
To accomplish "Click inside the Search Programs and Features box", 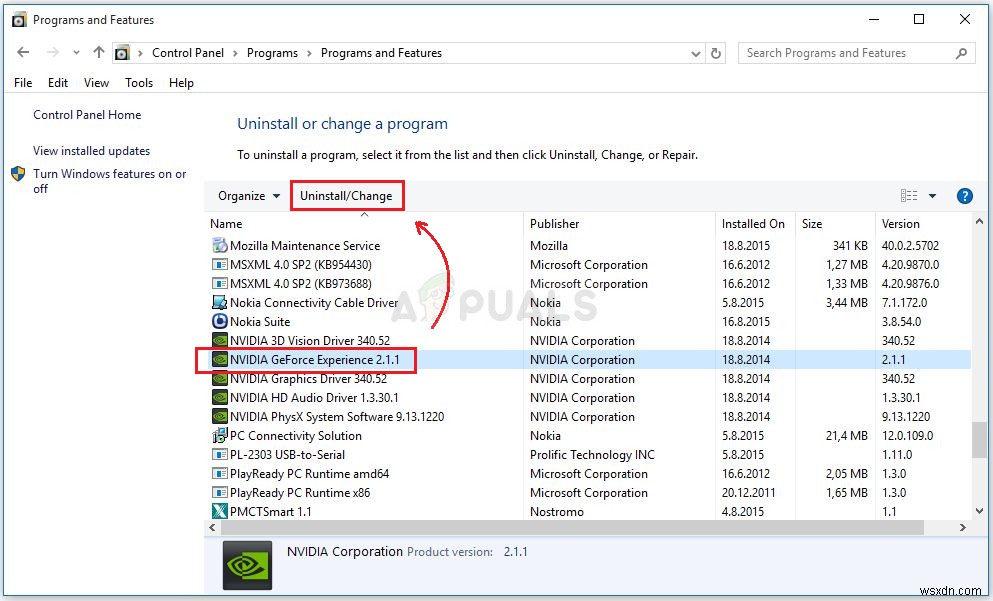I will [845, 52].
